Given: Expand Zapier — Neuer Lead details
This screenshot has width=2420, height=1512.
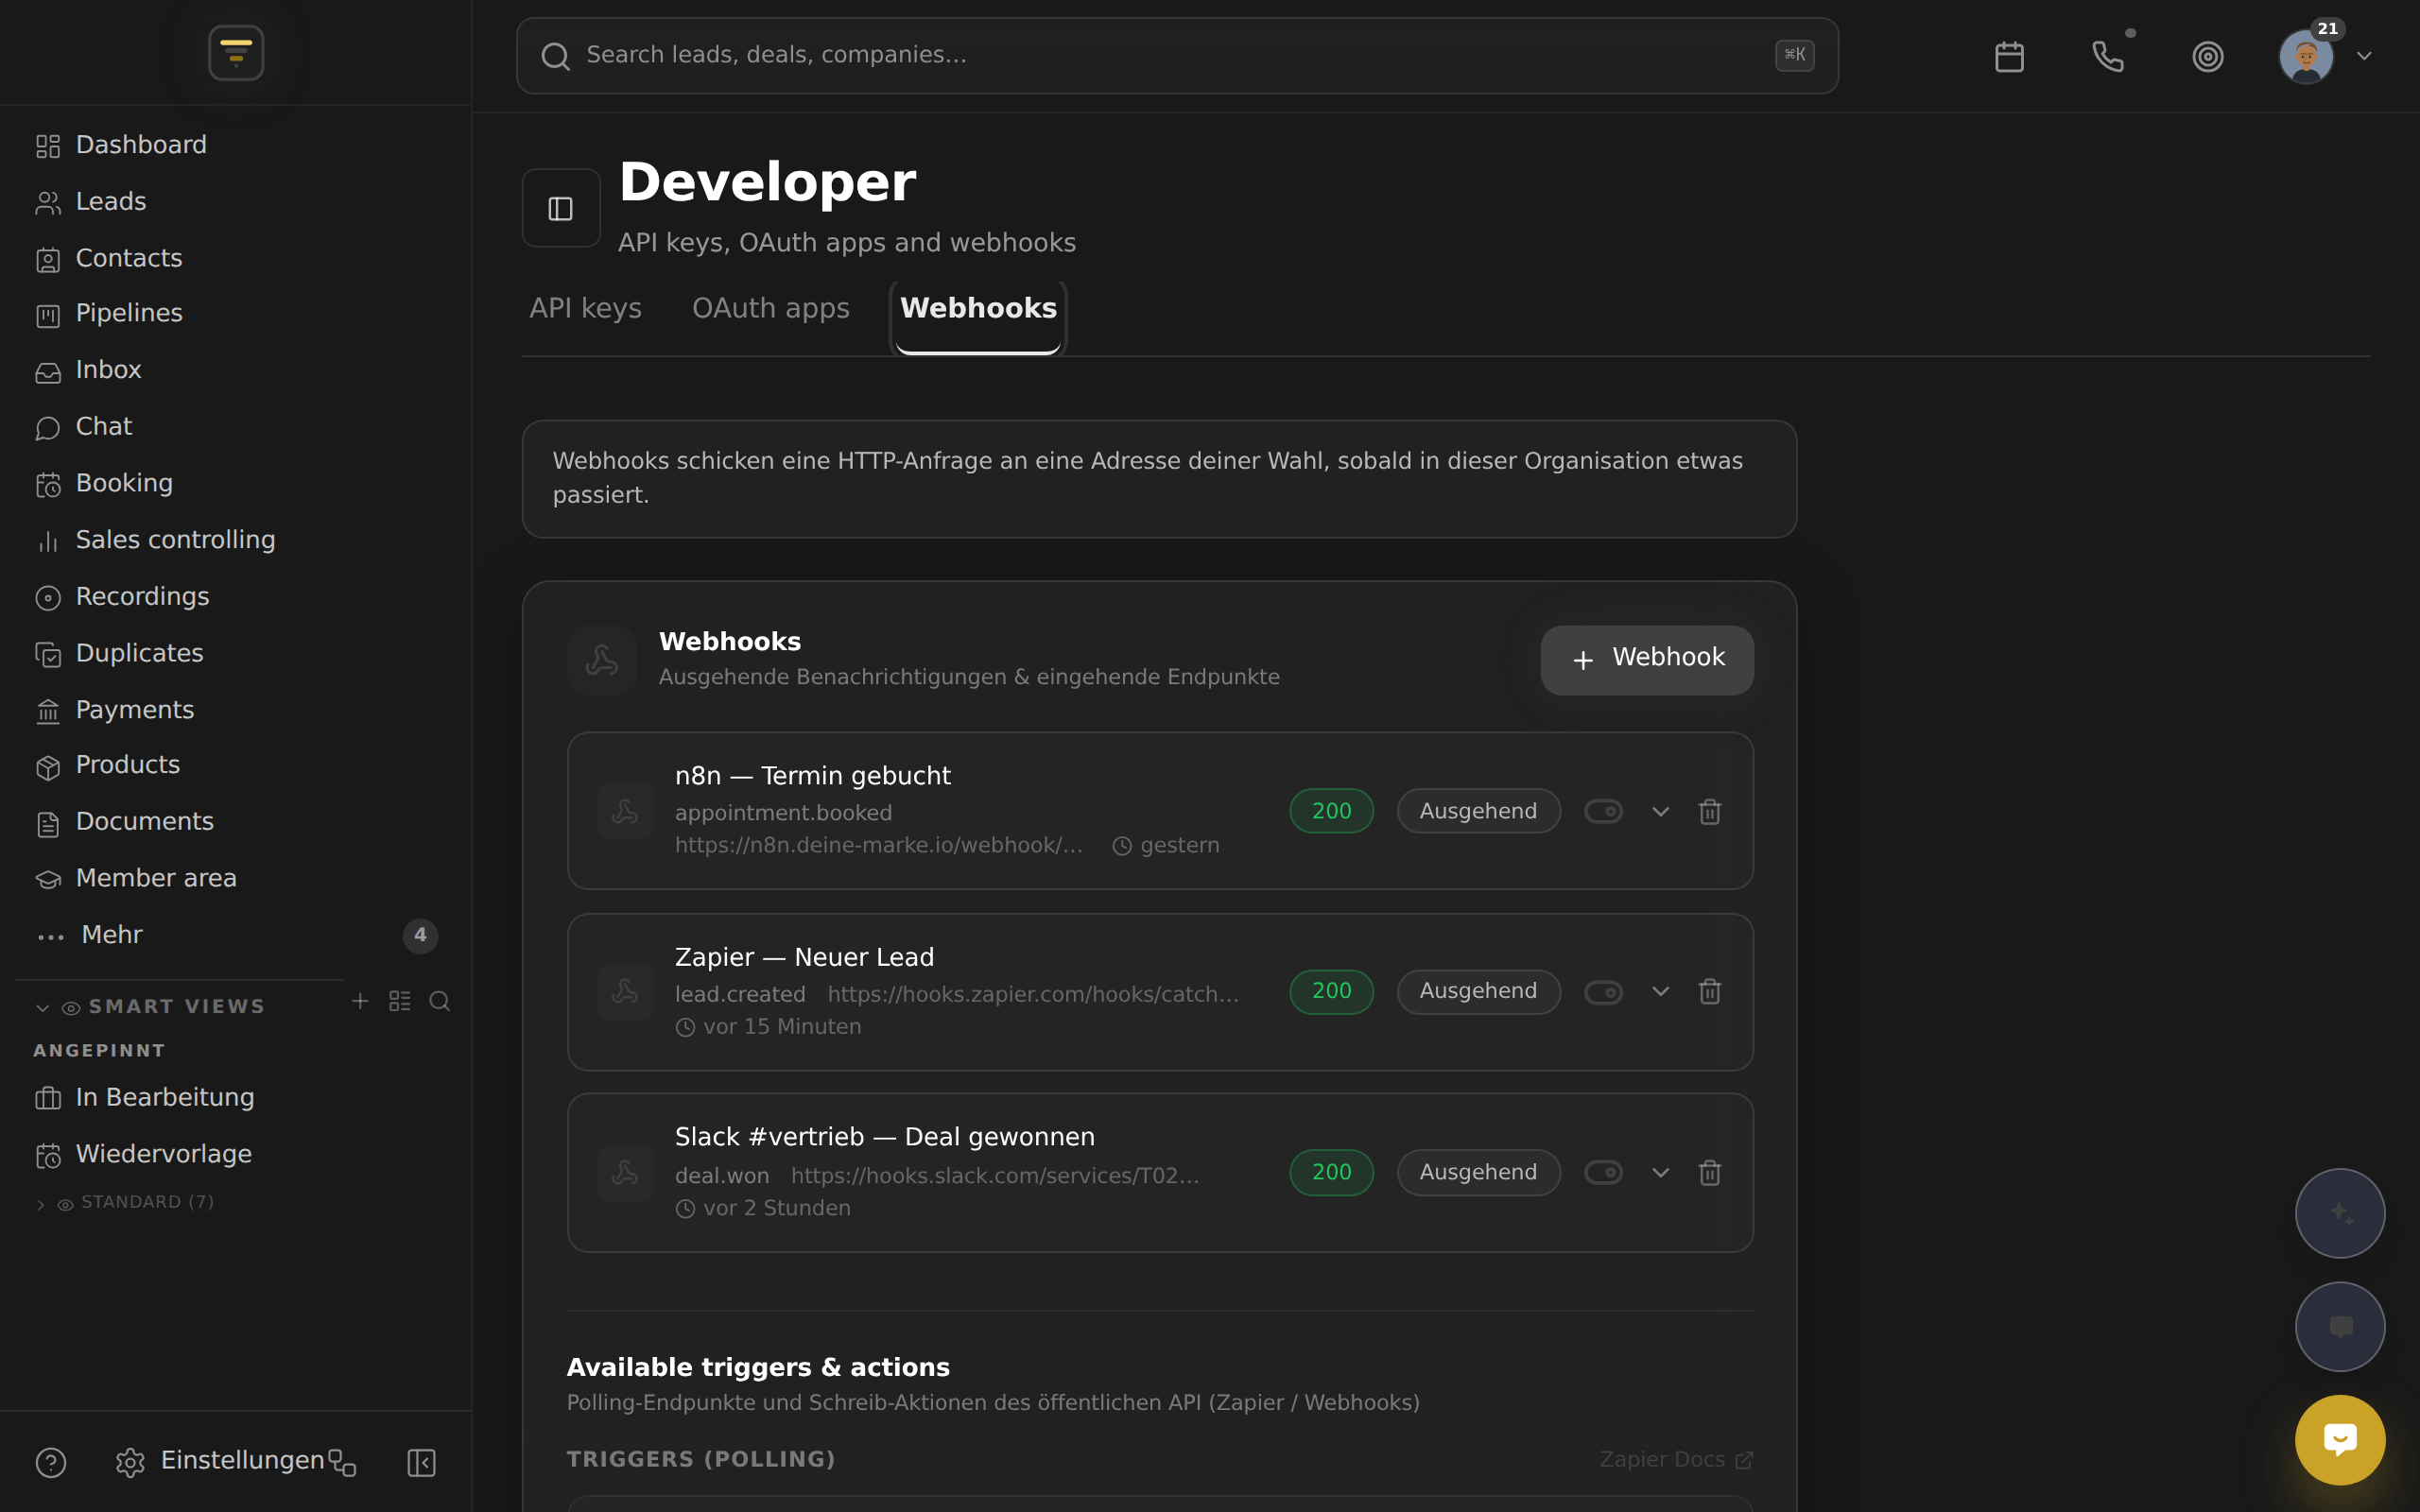Looking at the screenshot, I should point(1661,991).
